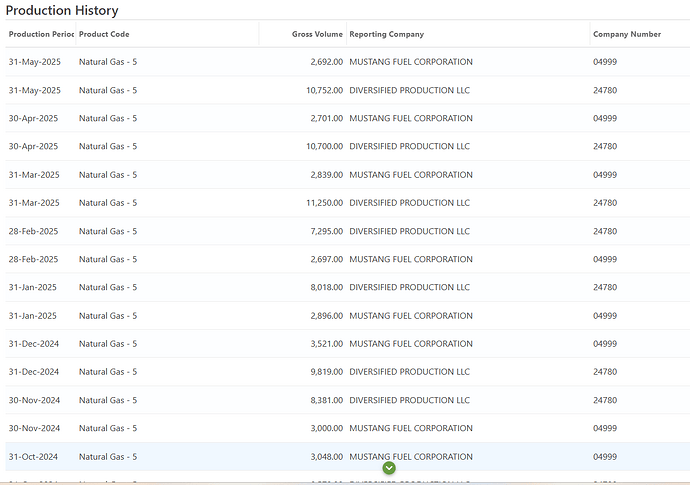Select gross volume 2,692.00 cell
690x485 pixels.
(x=327, y=62)
